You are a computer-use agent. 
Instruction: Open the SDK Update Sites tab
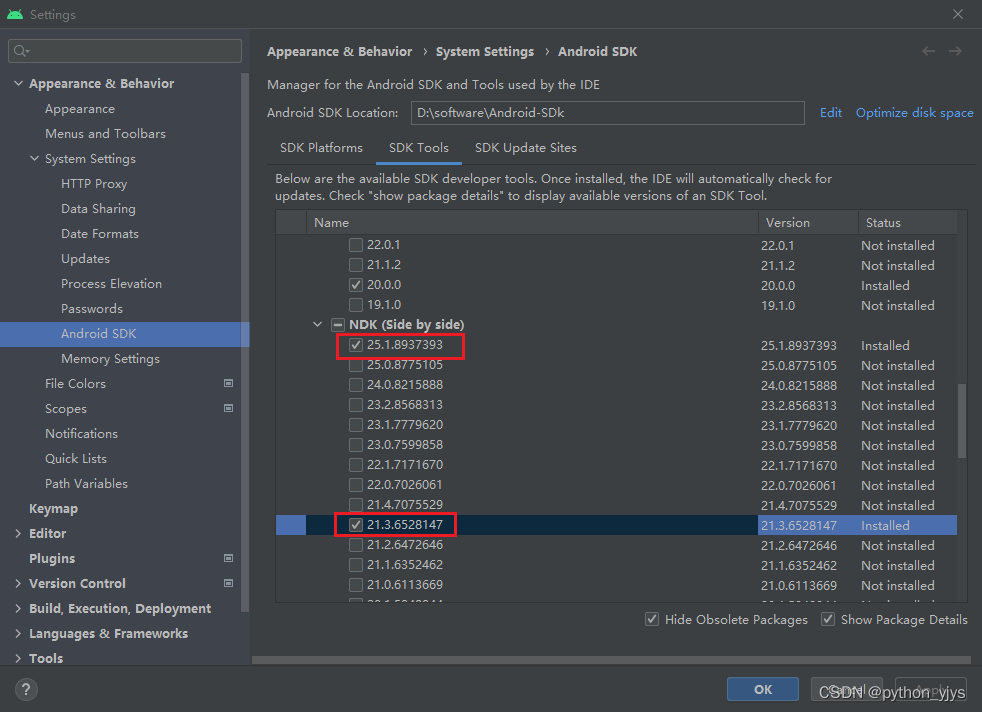[525, 147]
